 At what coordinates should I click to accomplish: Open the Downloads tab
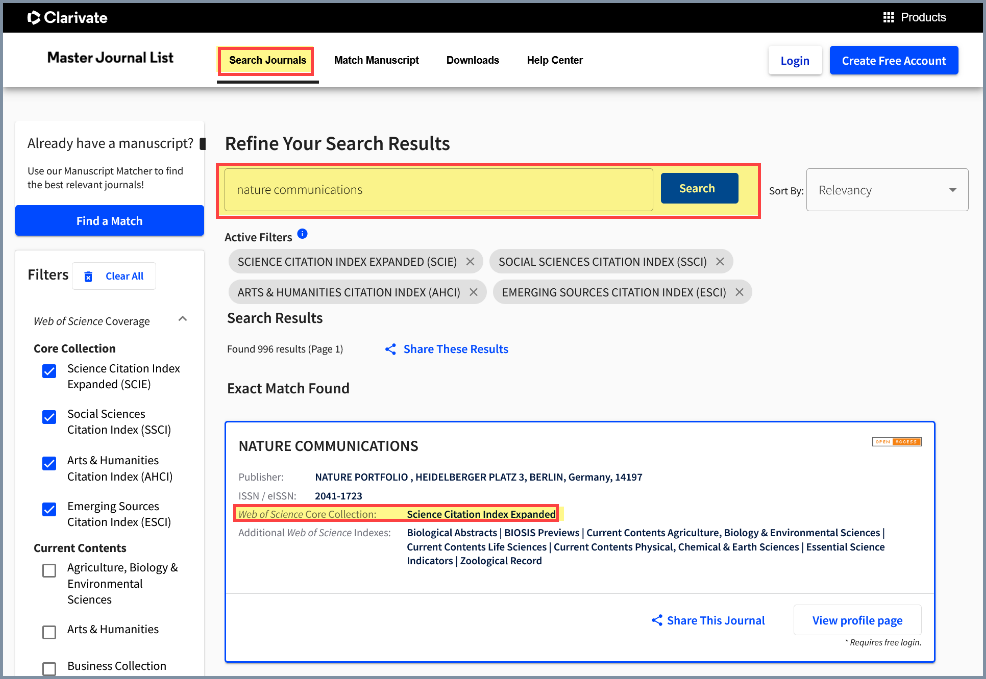tap(472, 61)
